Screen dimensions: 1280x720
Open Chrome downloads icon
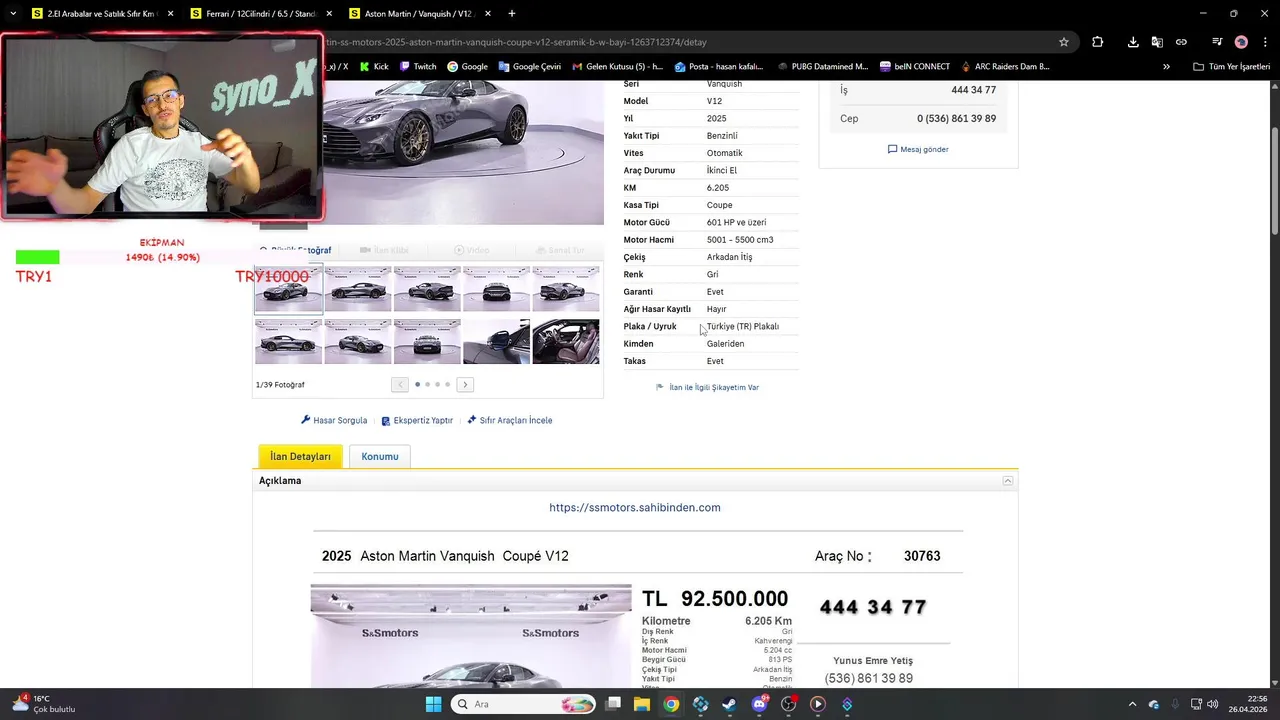pyautogui.click(x=1133, y=42)
